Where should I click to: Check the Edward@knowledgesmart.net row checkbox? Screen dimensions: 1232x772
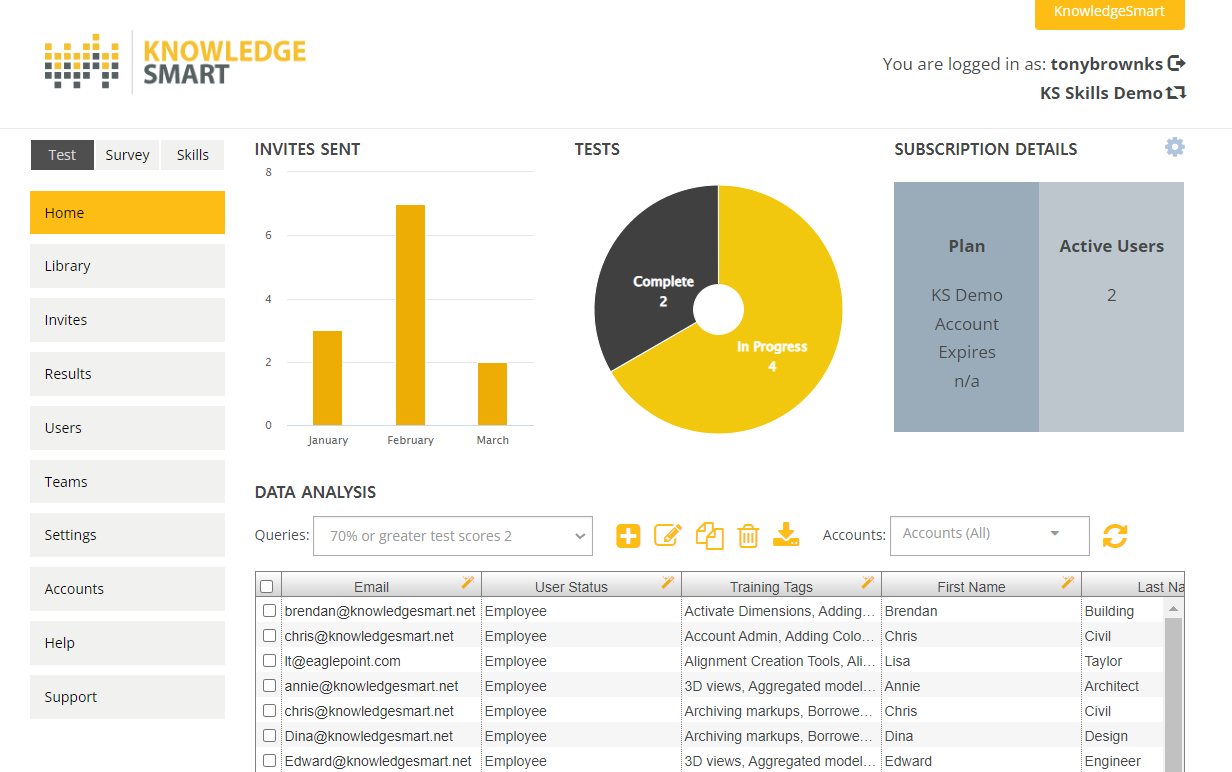(269, 761)
